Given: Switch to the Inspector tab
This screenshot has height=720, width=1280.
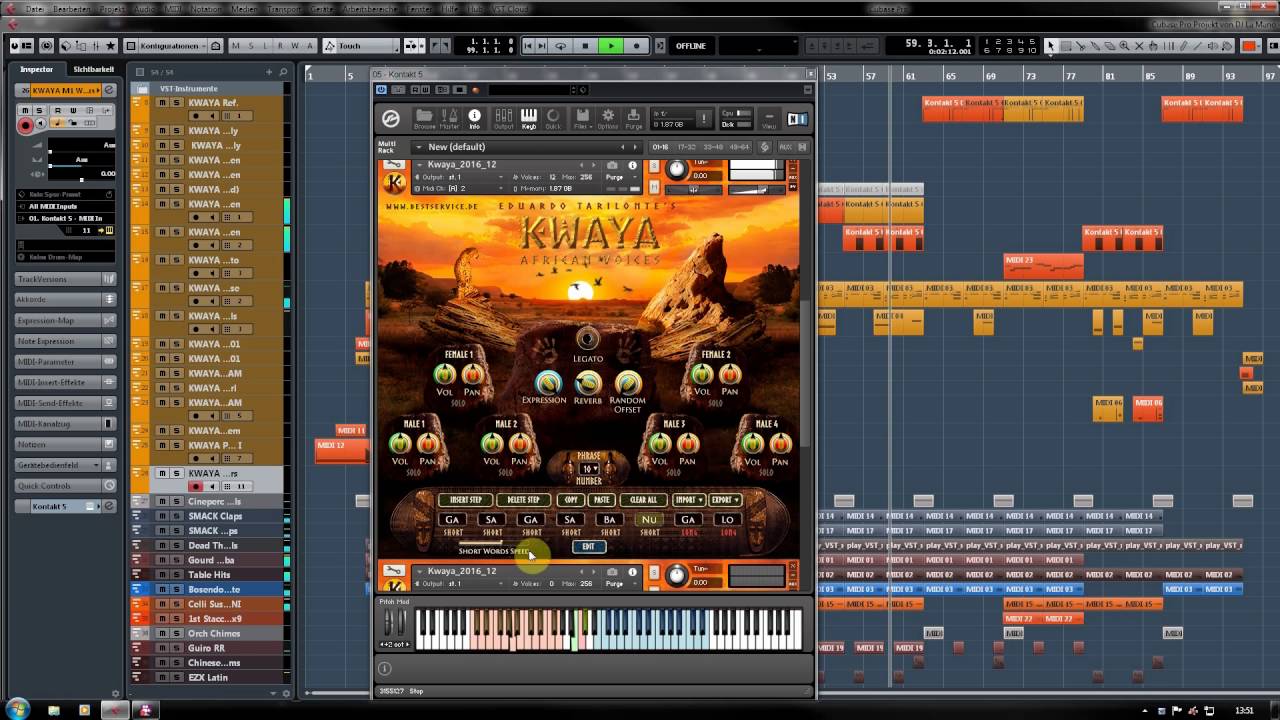Looking at the screenshot, I should 37,69.
